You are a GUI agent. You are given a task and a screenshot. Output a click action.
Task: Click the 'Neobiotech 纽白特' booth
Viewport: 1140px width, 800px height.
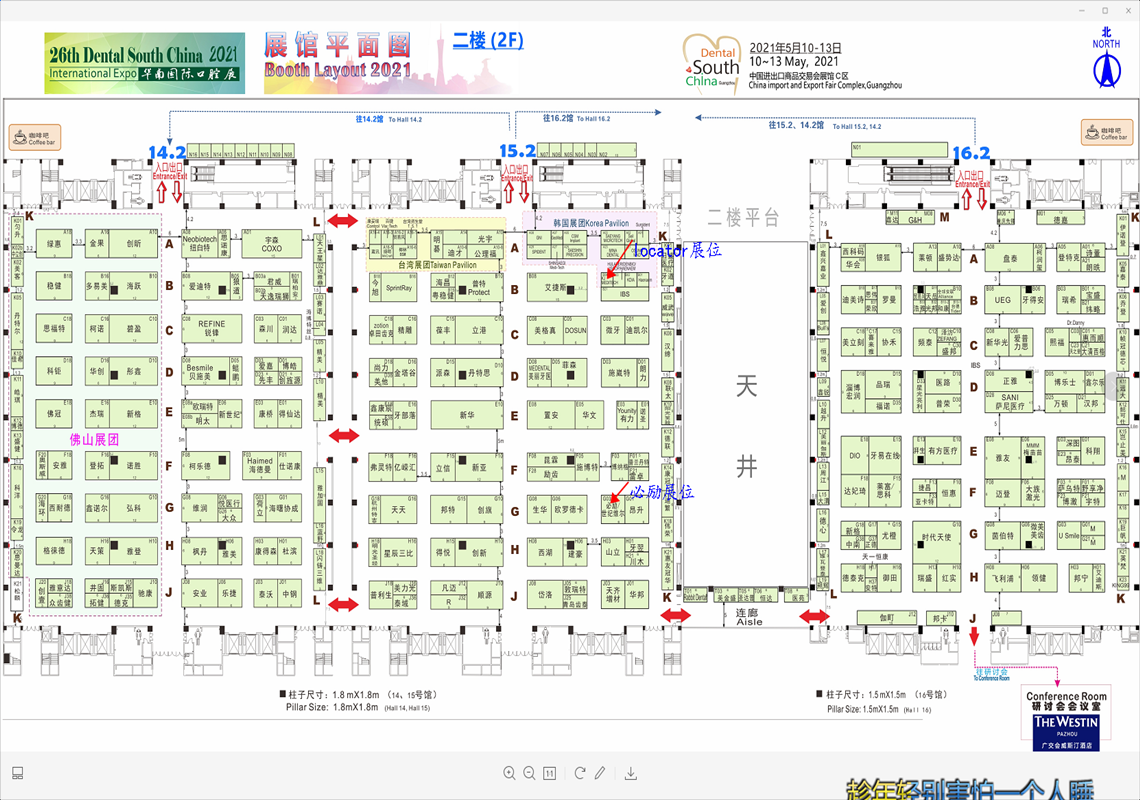199,244
